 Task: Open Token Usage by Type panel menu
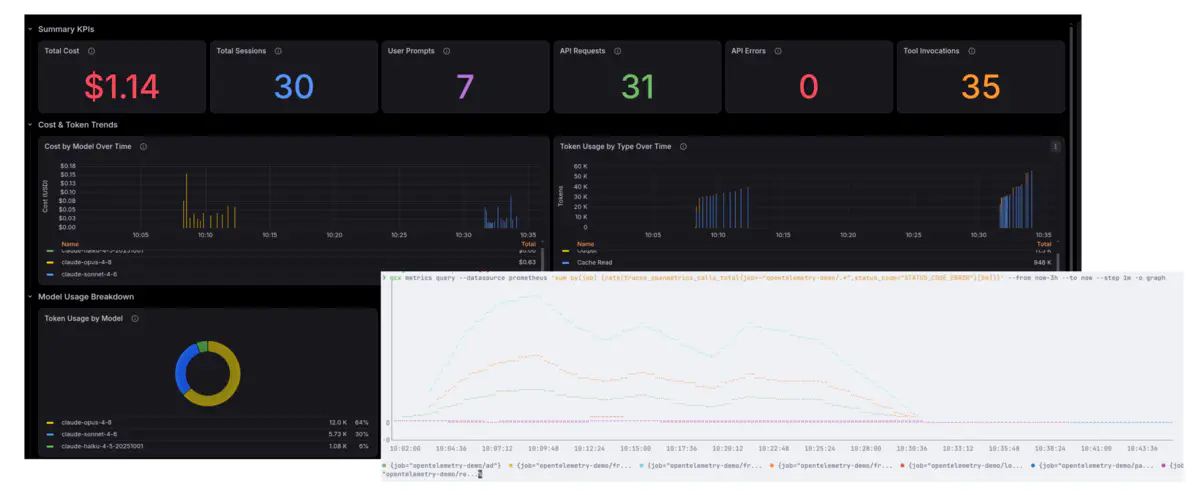[1055, 147]
